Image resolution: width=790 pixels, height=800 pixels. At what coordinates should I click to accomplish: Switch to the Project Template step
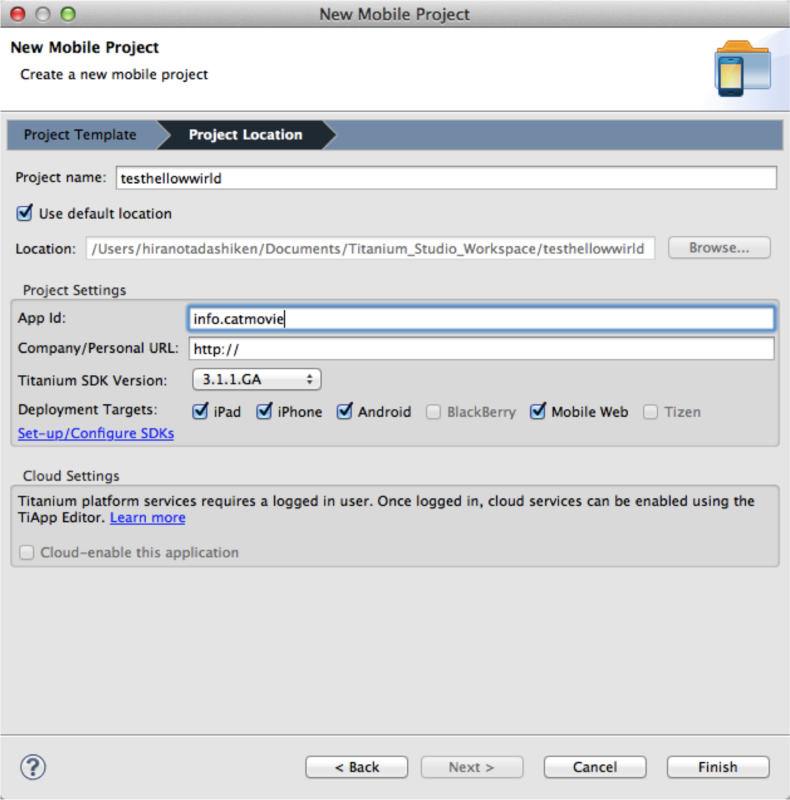click(80, 135)
